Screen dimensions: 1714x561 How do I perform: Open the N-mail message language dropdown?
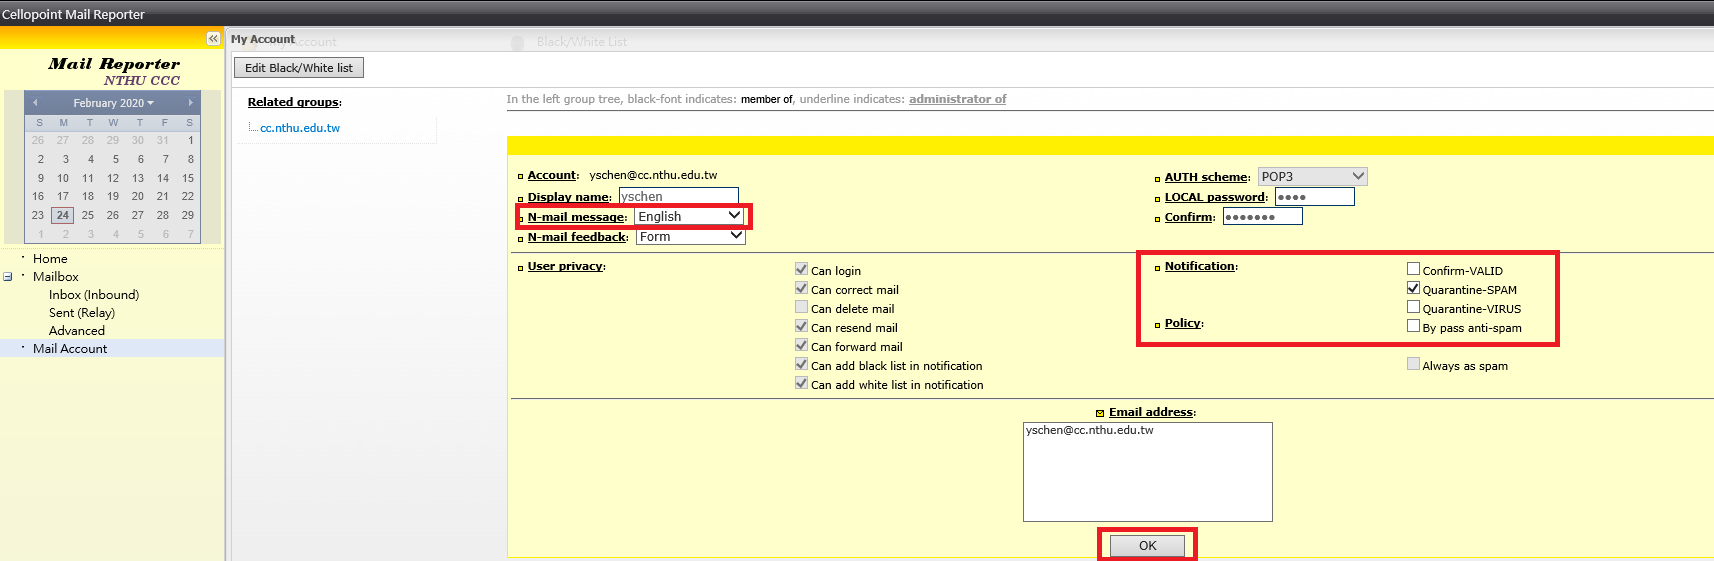tap(690, 216)
